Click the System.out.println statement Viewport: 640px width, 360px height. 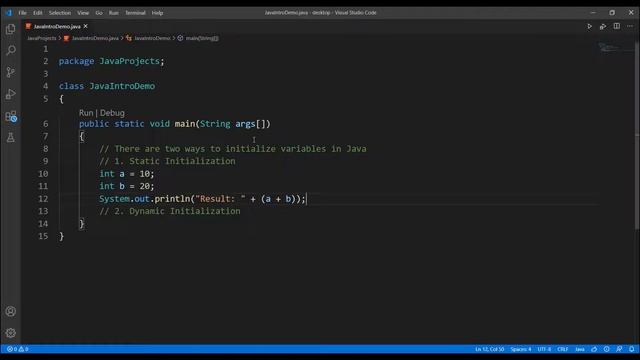pos(202,199)
